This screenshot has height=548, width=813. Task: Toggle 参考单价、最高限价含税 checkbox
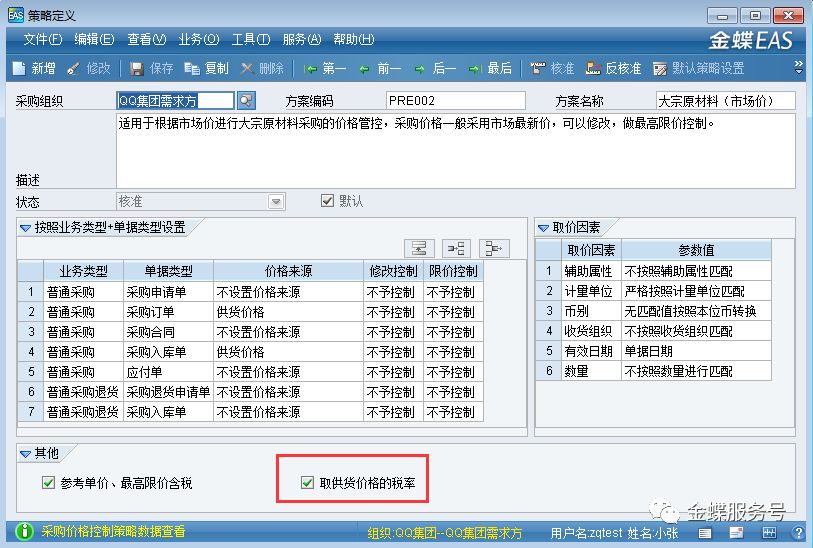pos(48,483)
